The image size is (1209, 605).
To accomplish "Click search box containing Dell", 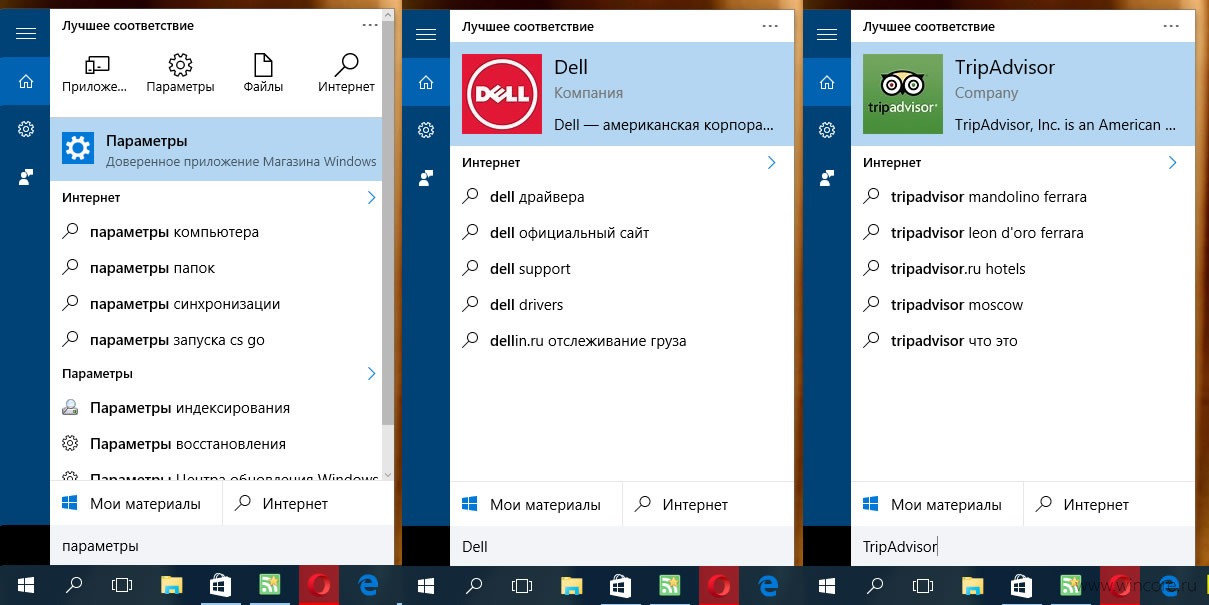I will tap(622, 546).
